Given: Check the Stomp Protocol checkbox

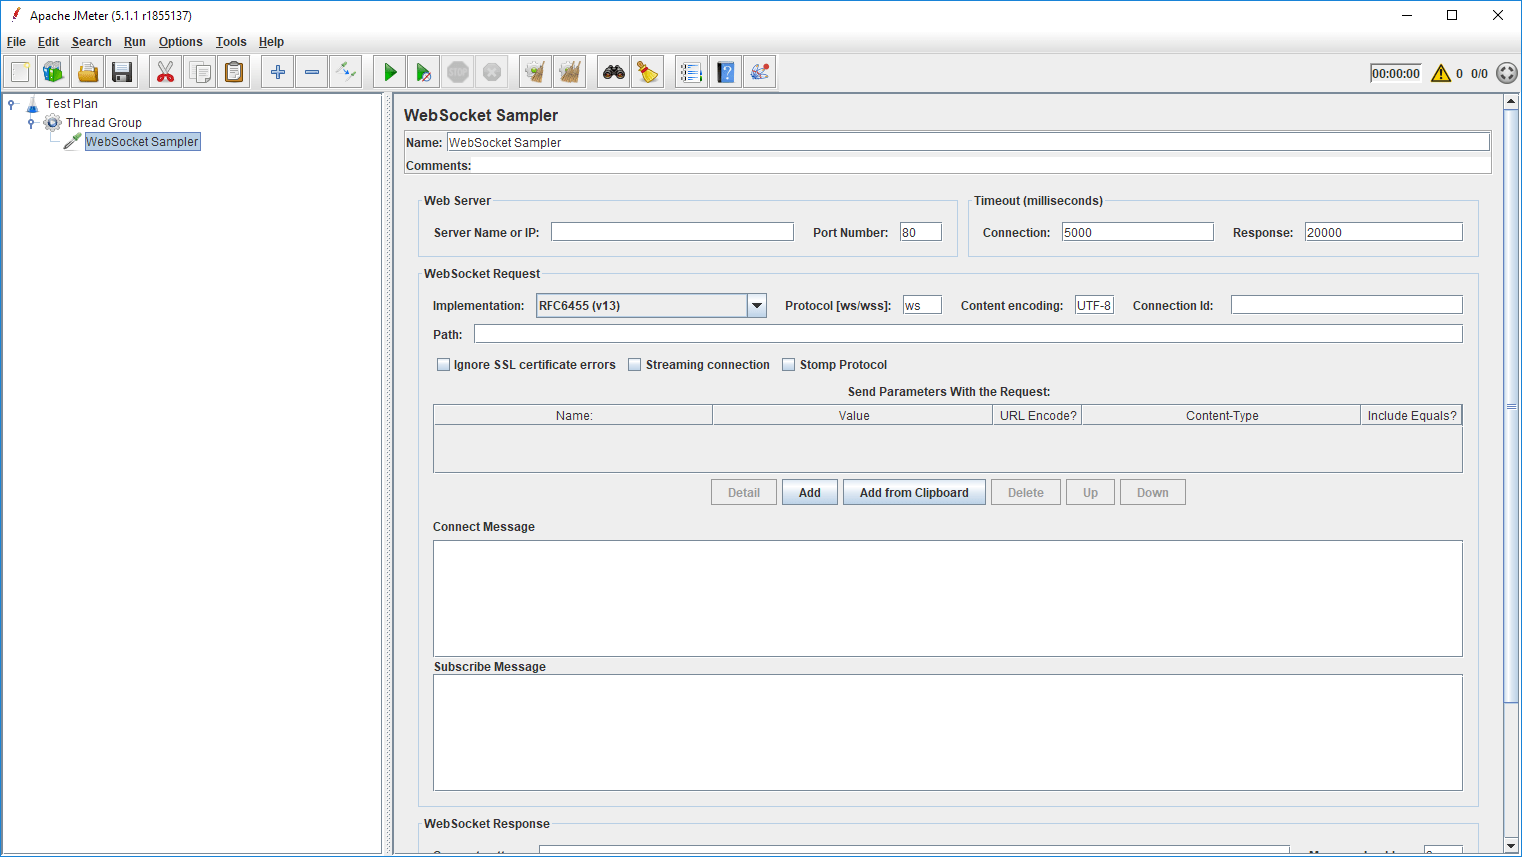Looking at the screenshot, I should point(788,365).
